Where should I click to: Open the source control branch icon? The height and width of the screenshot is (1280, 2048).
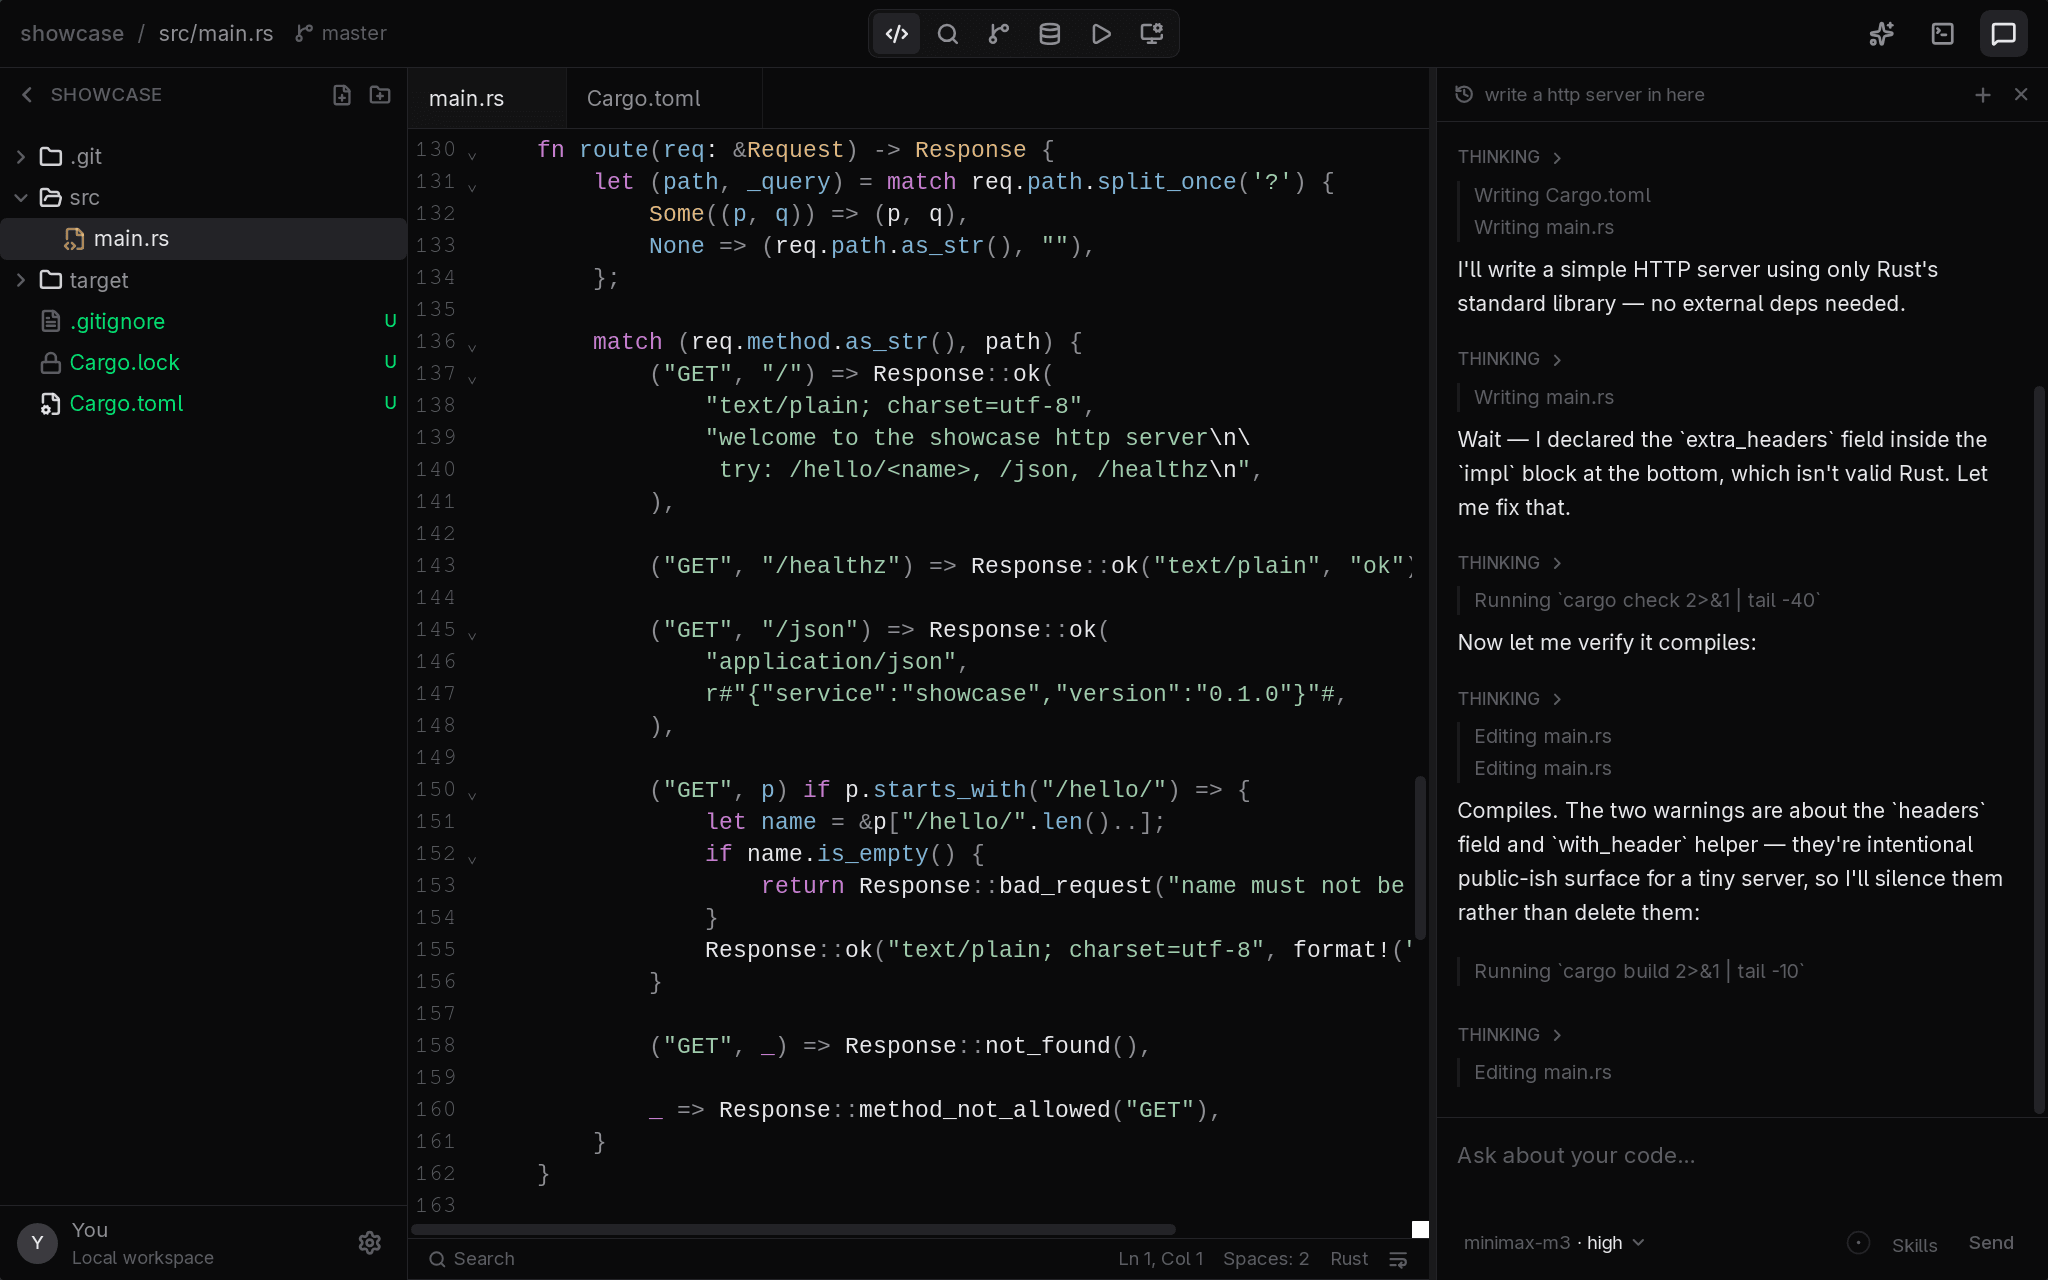pyautogui.click(x=999, y=34)
